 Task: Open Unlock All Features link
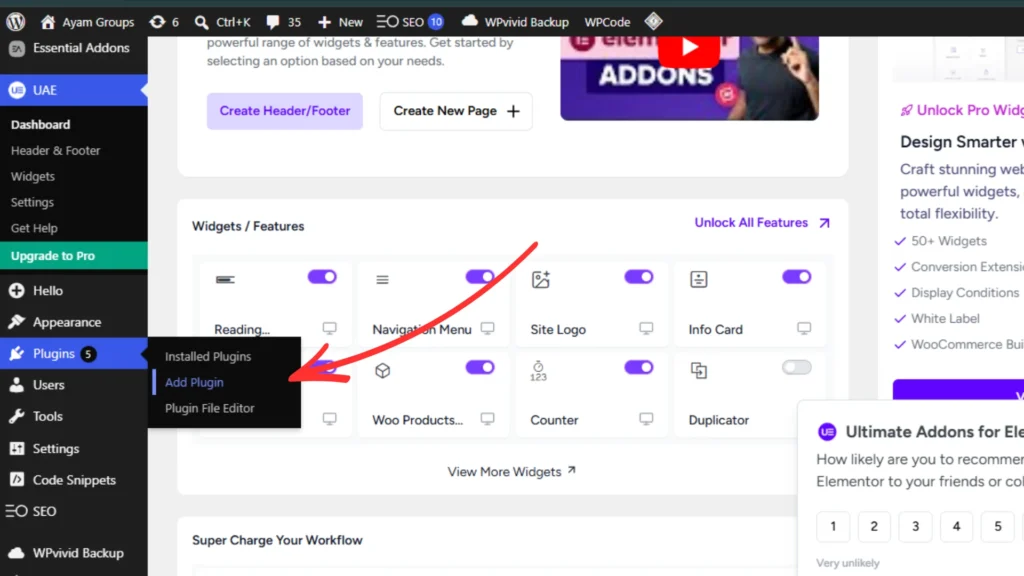click(762, 223)
